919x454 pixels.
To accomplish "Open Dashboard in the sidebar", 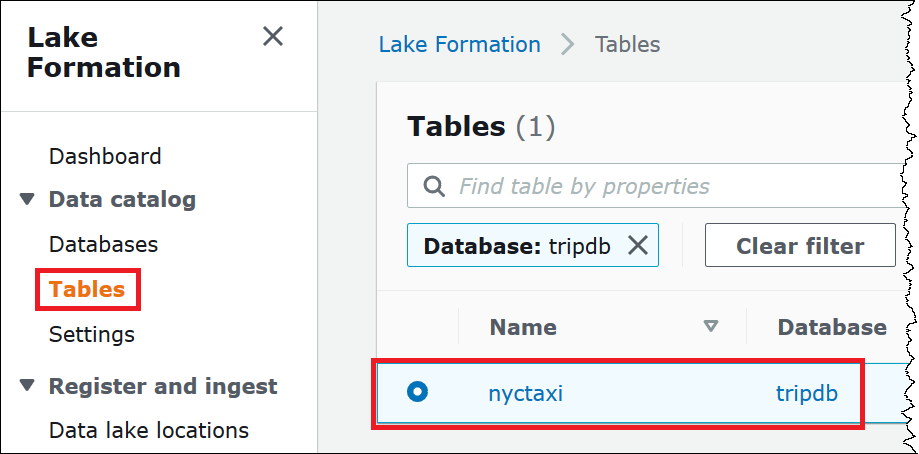I will coord(105,156).
